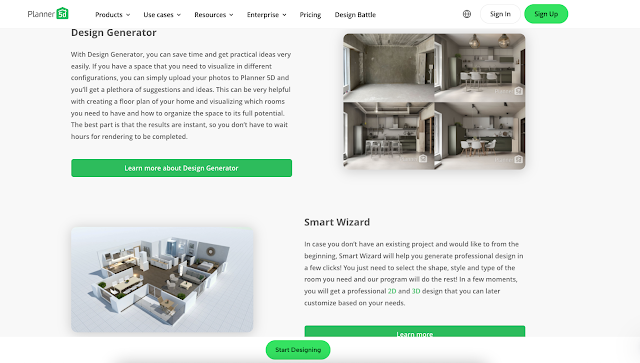Open the empty concrete room photo
640x363 pixels.
click(389, 68)
